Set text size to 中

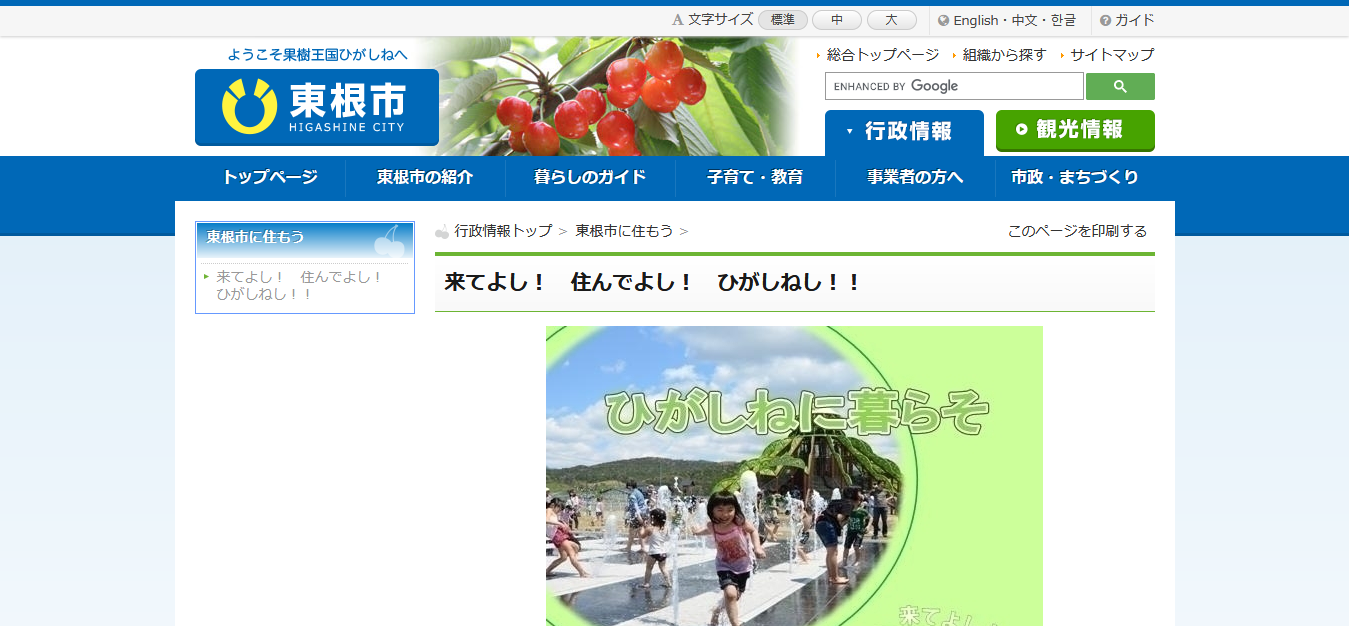click(x=837, y=20)
